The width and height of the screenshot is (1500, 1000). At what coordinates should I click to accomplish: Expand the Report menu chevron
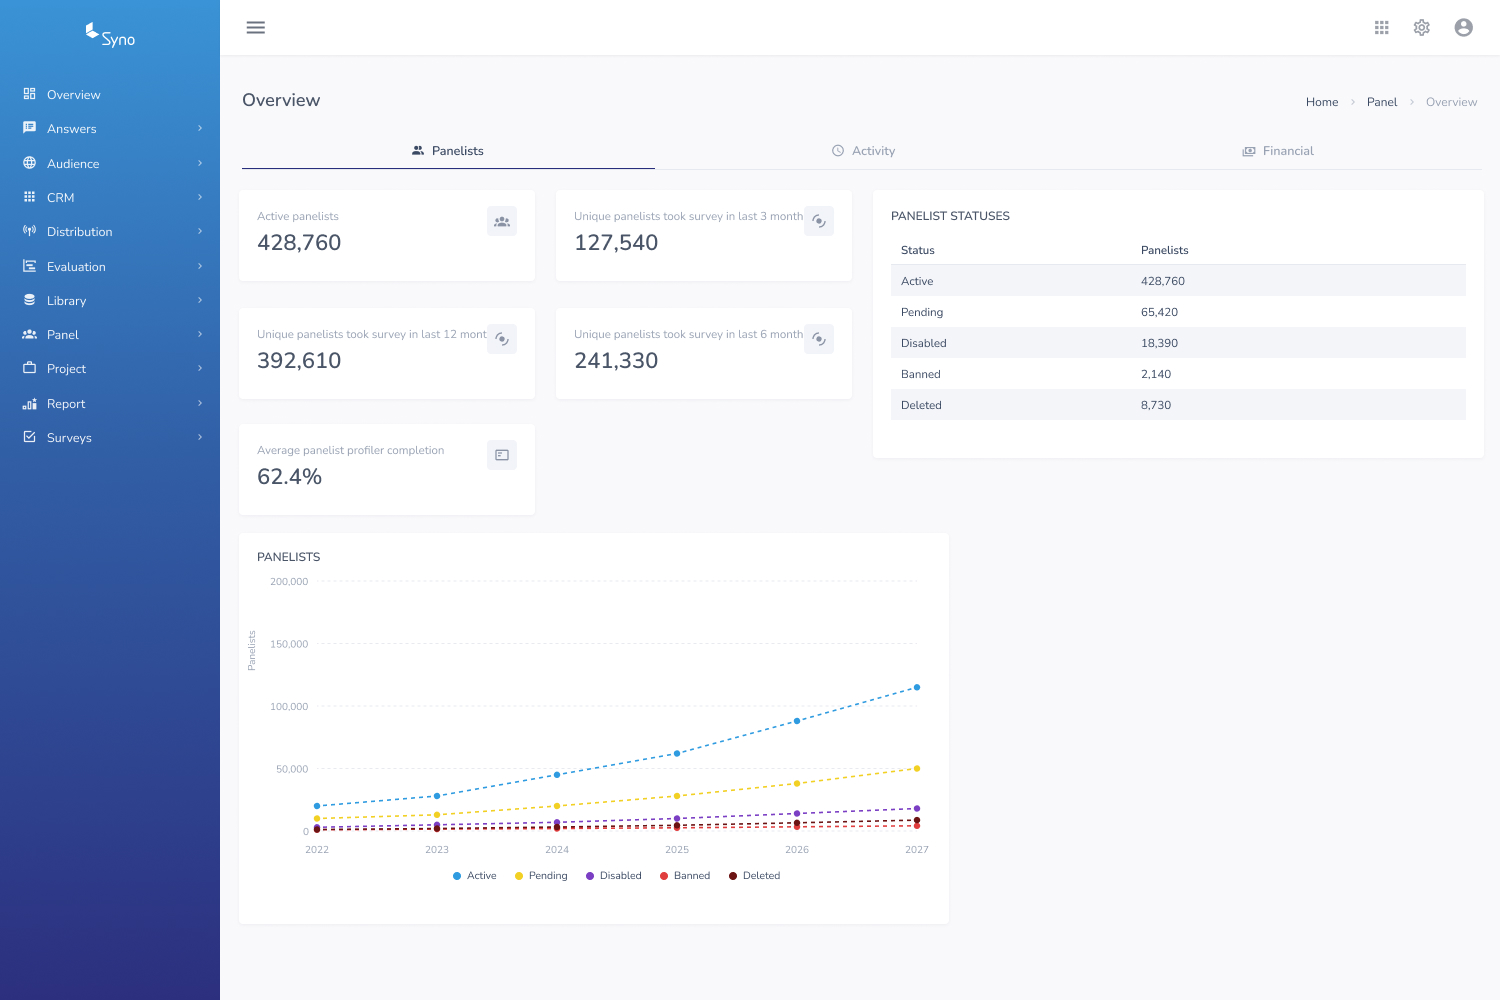tap(200, 403)
